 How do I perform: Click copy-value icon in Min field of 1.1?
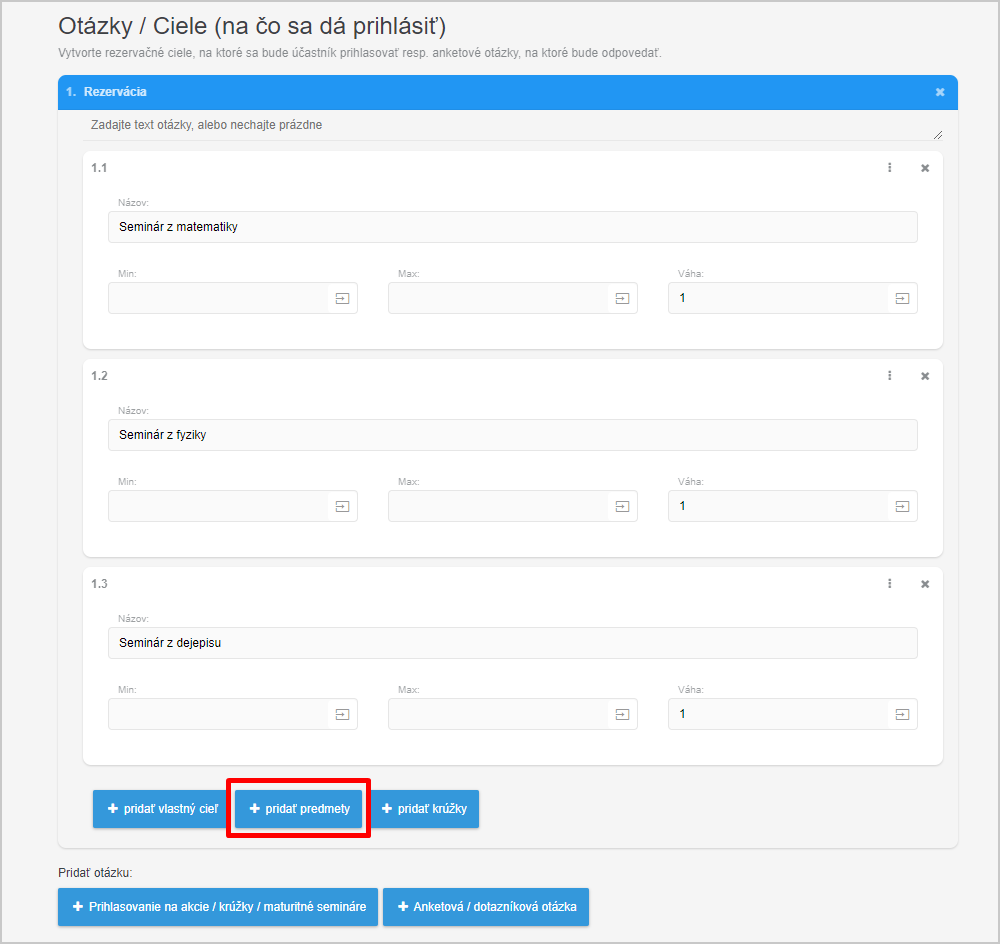pyautogui.click(x=342, y=299)
